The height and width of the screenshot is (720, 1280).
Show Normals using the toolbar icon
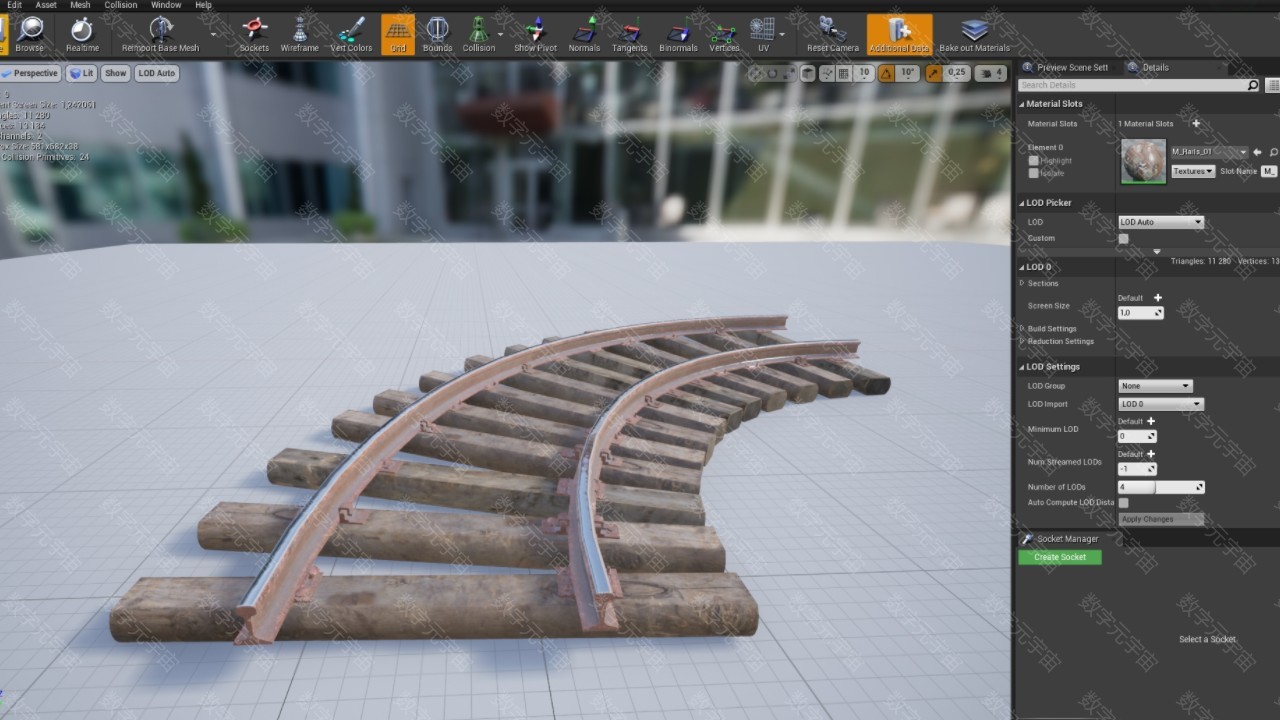584,33
